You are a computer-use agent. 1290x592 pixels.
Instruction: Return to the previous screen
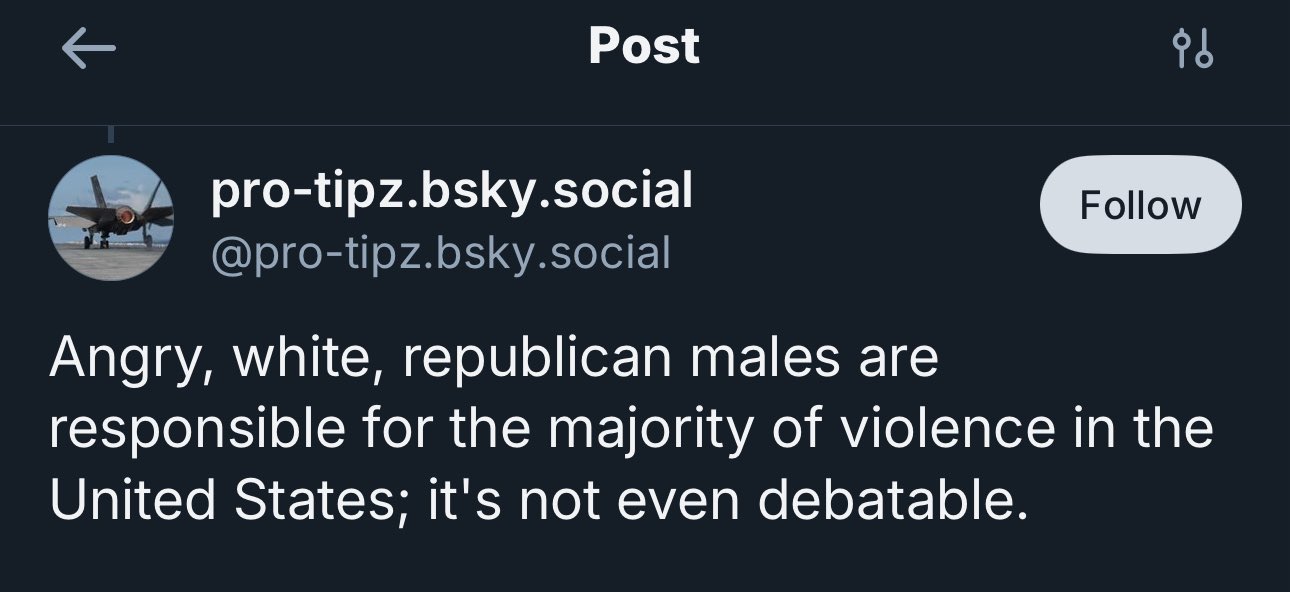point(88,48)
